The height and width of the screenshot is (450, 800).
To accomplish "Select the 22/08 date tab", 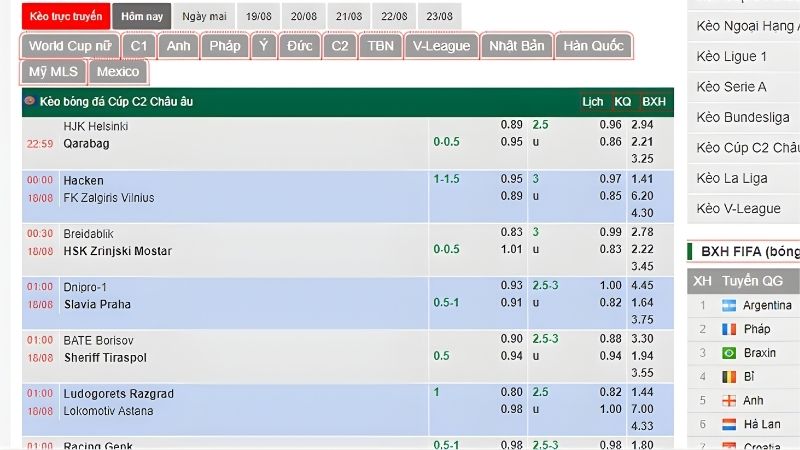I will coord(394,16).
